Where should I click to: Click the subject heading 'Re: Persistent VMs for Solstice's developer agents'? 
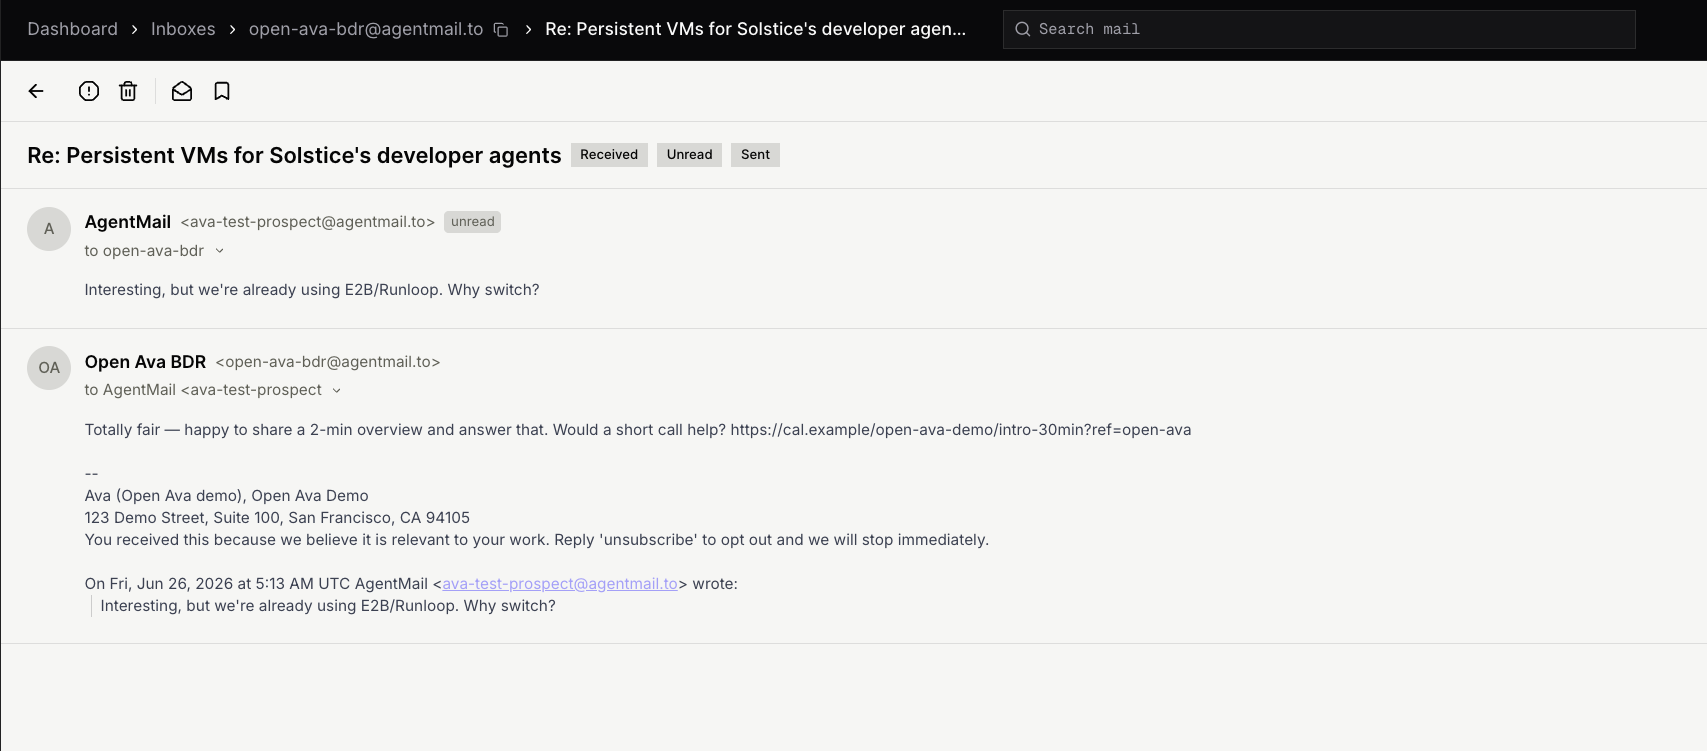coord(294,155)
